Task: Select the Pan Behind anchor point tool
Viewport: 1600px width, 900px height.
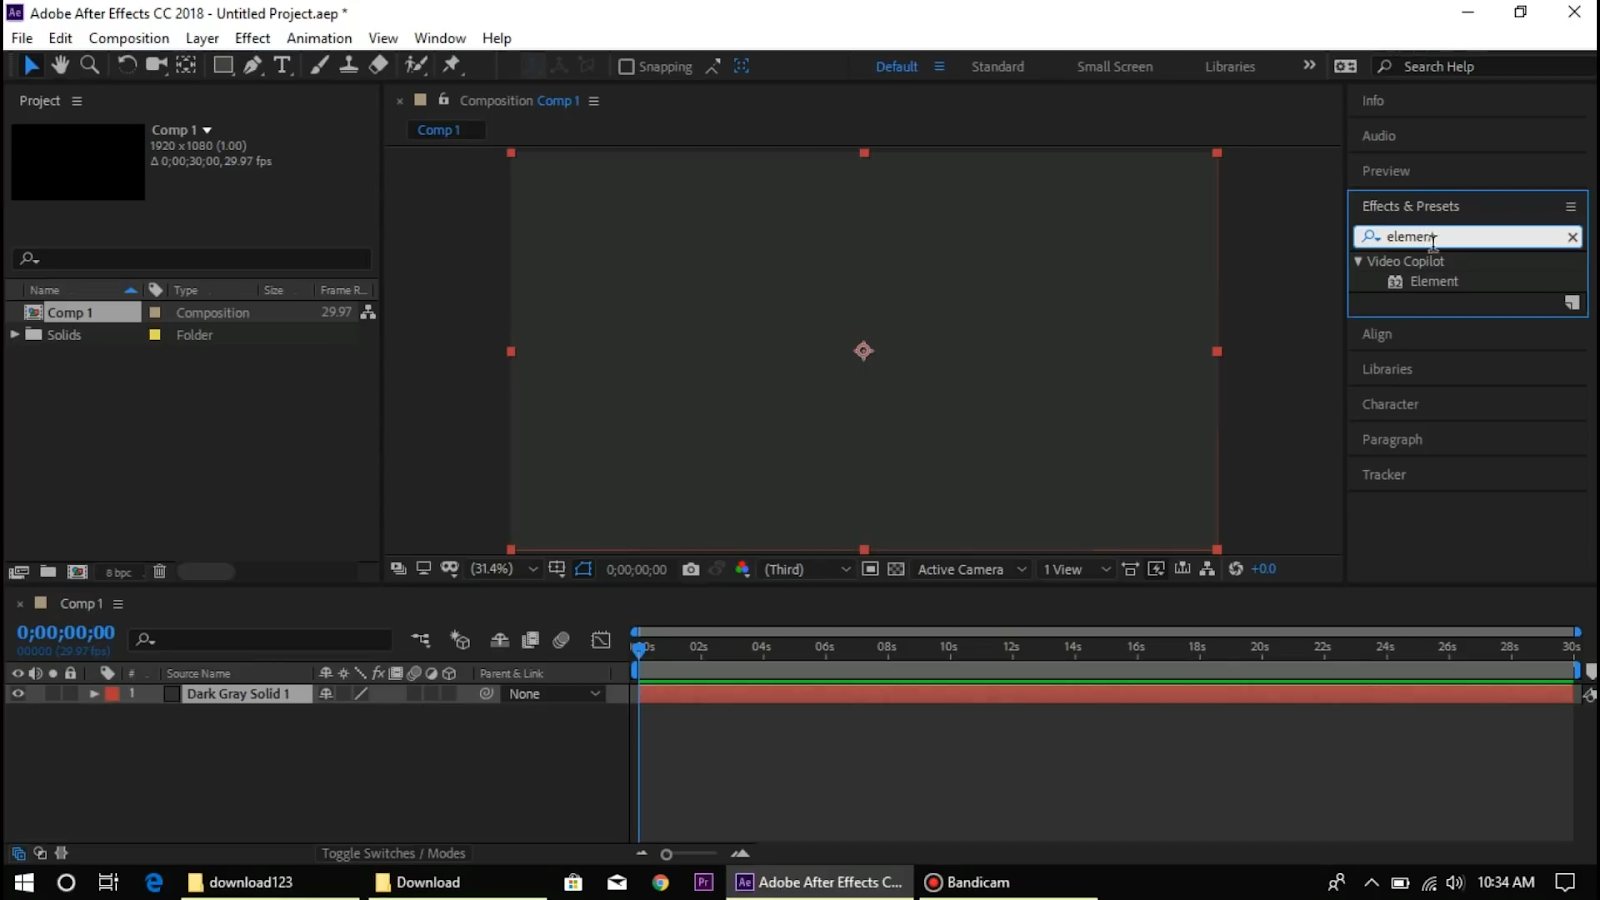Action: (186, 66)
